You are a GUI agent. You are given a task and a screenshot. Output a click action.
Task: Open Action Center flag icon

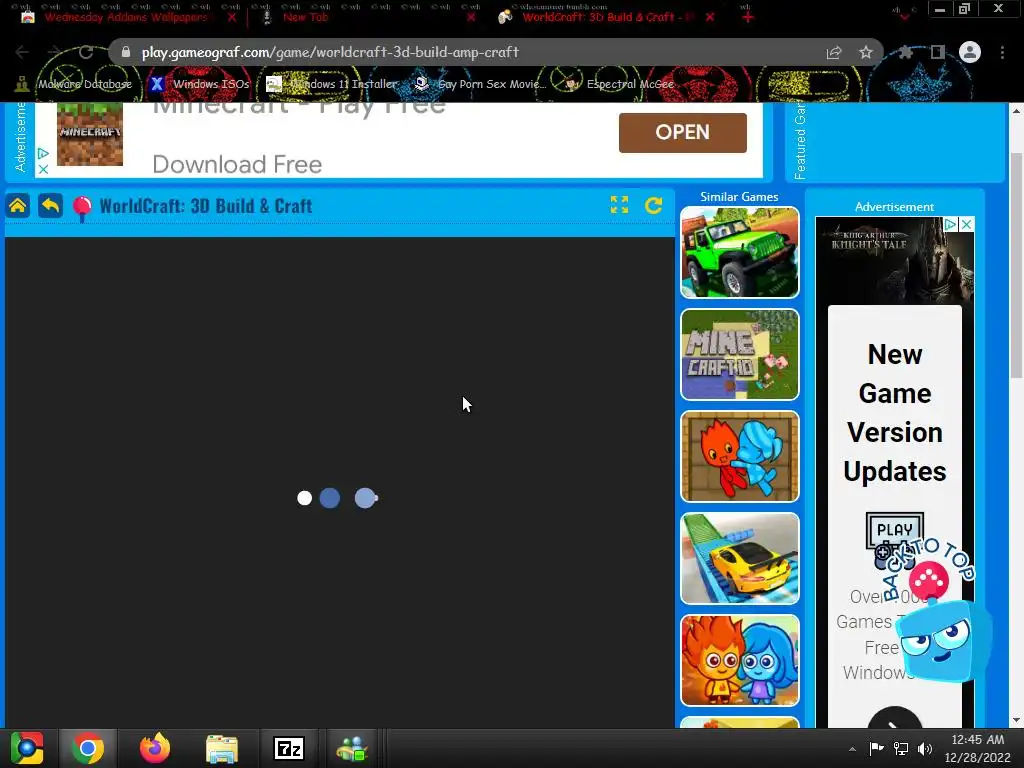tap(876, 748)
